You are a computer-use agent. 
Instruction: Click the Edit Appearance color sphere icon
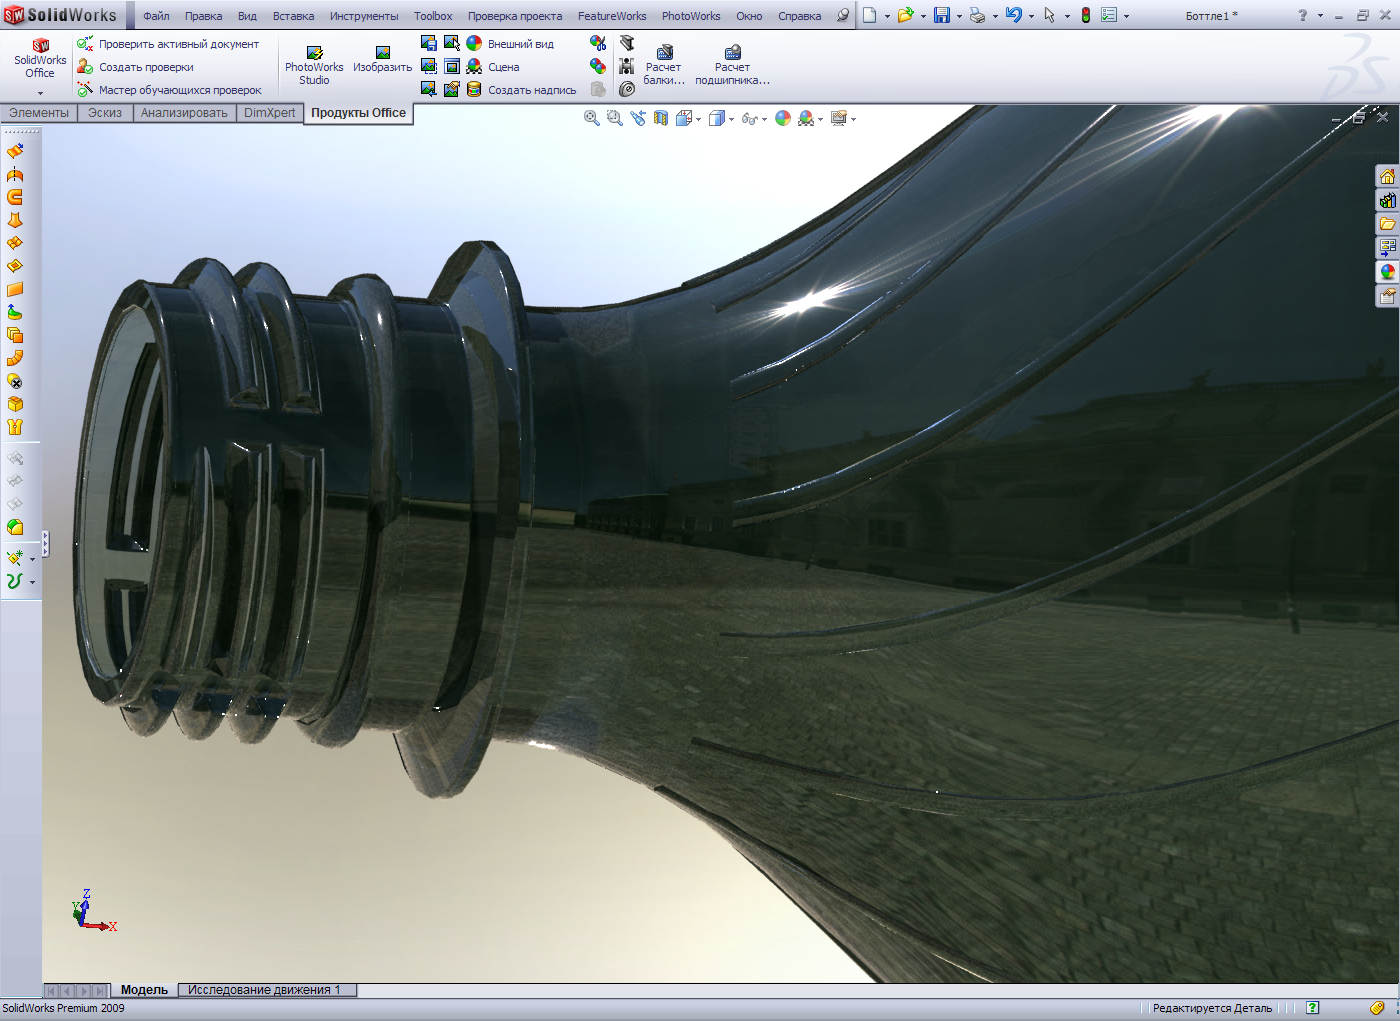pos(782,118)
